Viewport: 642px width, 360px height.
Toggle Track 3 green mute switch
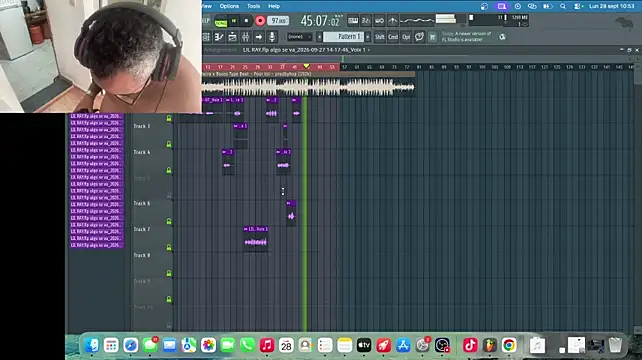click(x=169, y=144)
